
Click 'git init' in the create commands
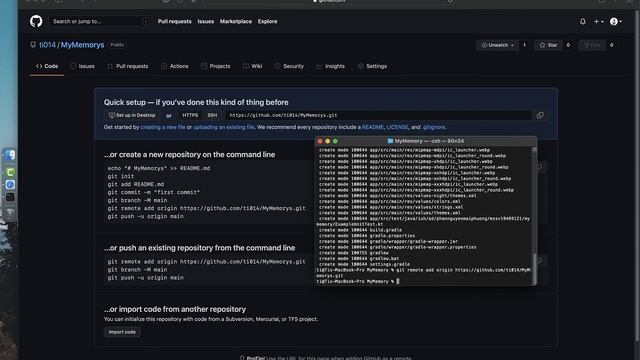[x=121, y=176]
